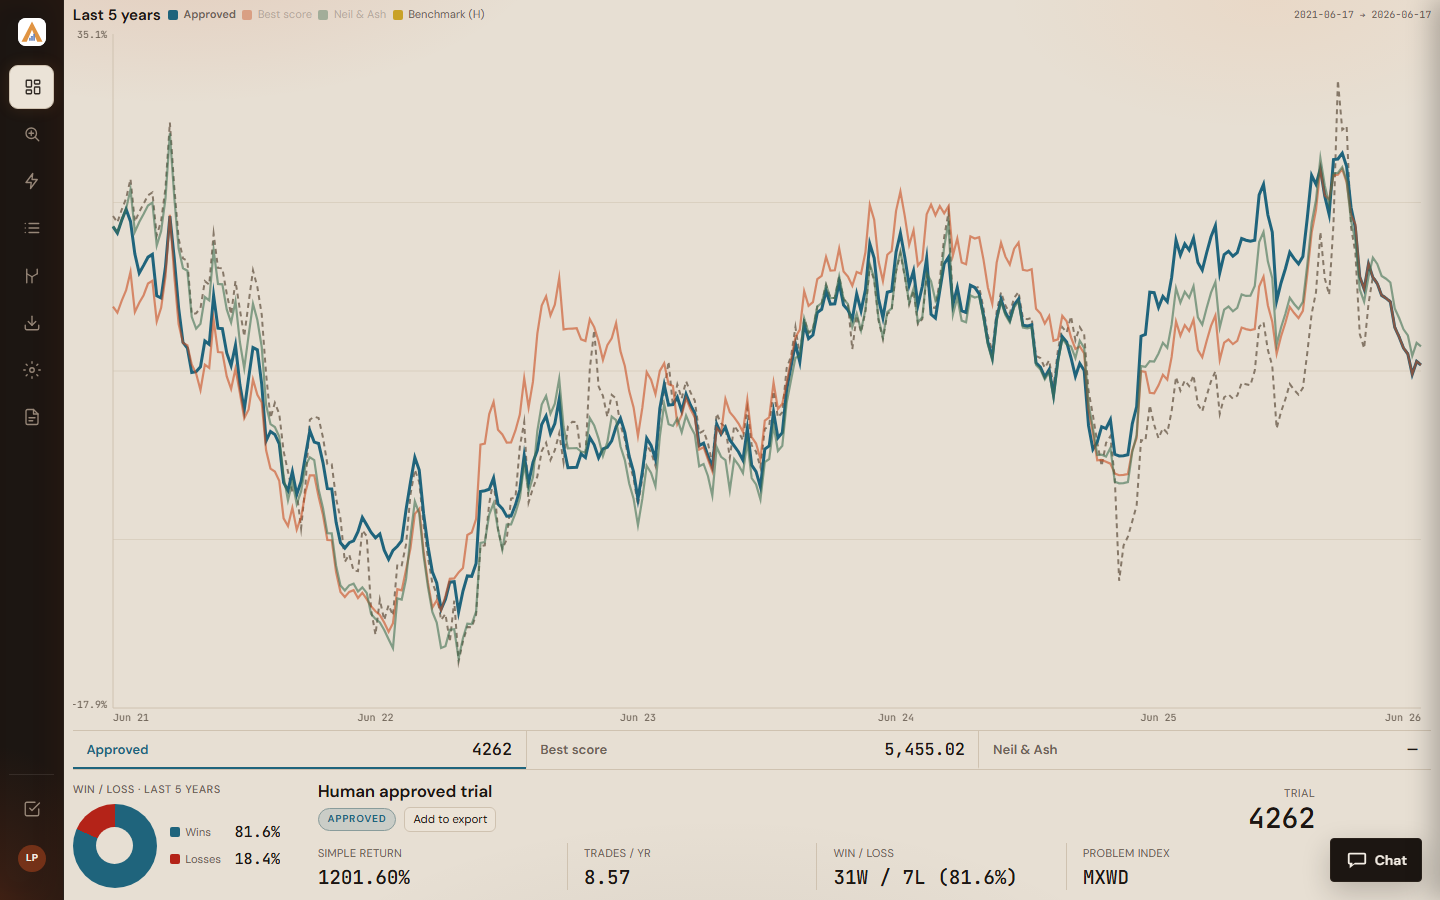Click the Jun 23 x-axis label
Viewport: 1440px width, 900px height.
pos(638,718)
